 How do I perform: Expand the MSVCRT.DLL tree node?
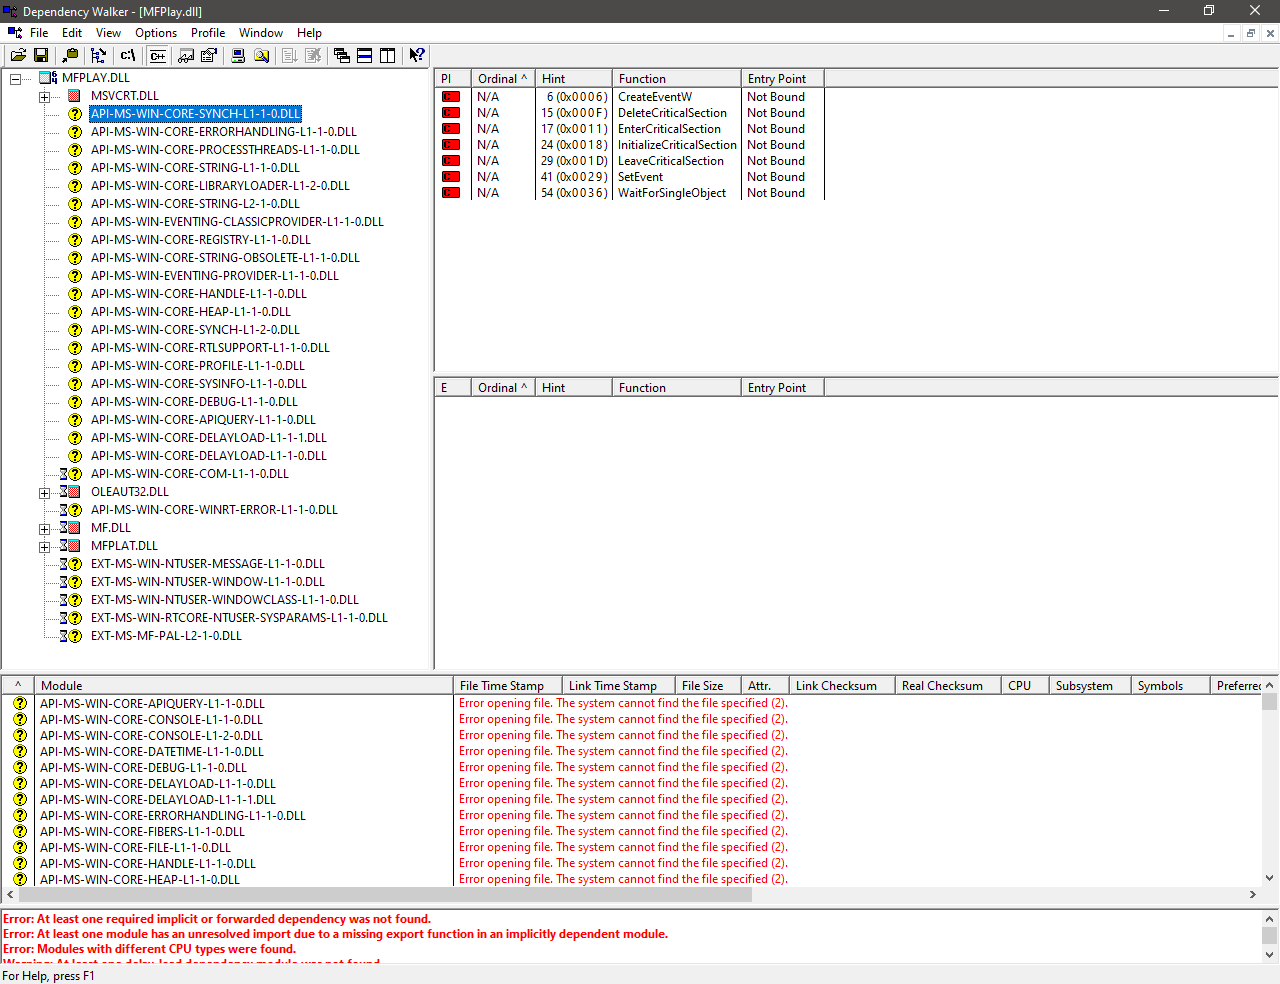[44, 97]
